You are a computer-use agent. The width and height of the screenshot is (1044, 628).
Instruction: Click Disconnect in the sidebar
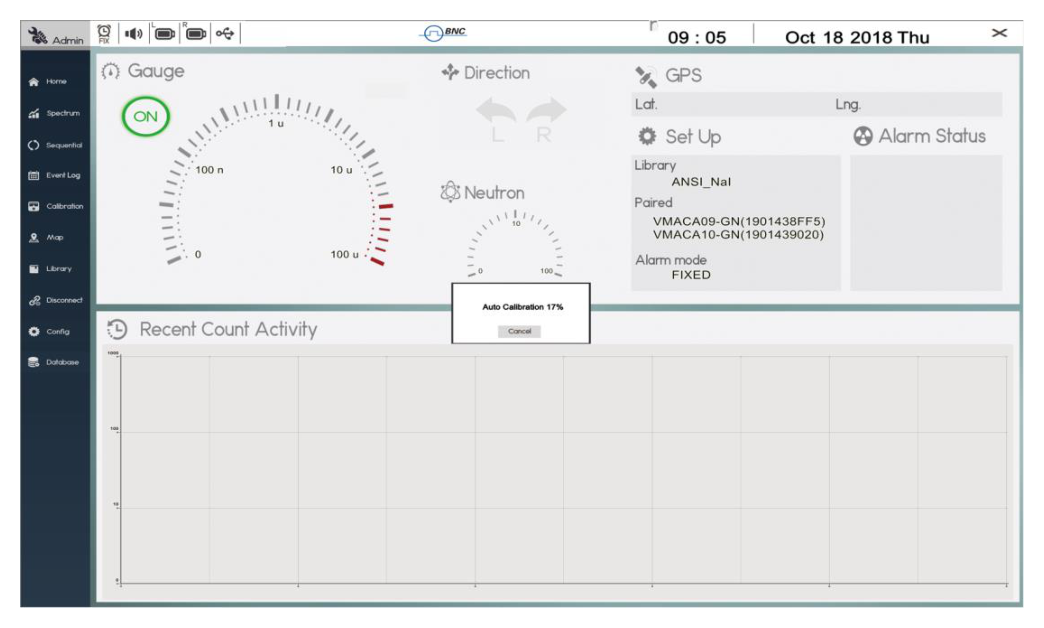coord(55,300)
